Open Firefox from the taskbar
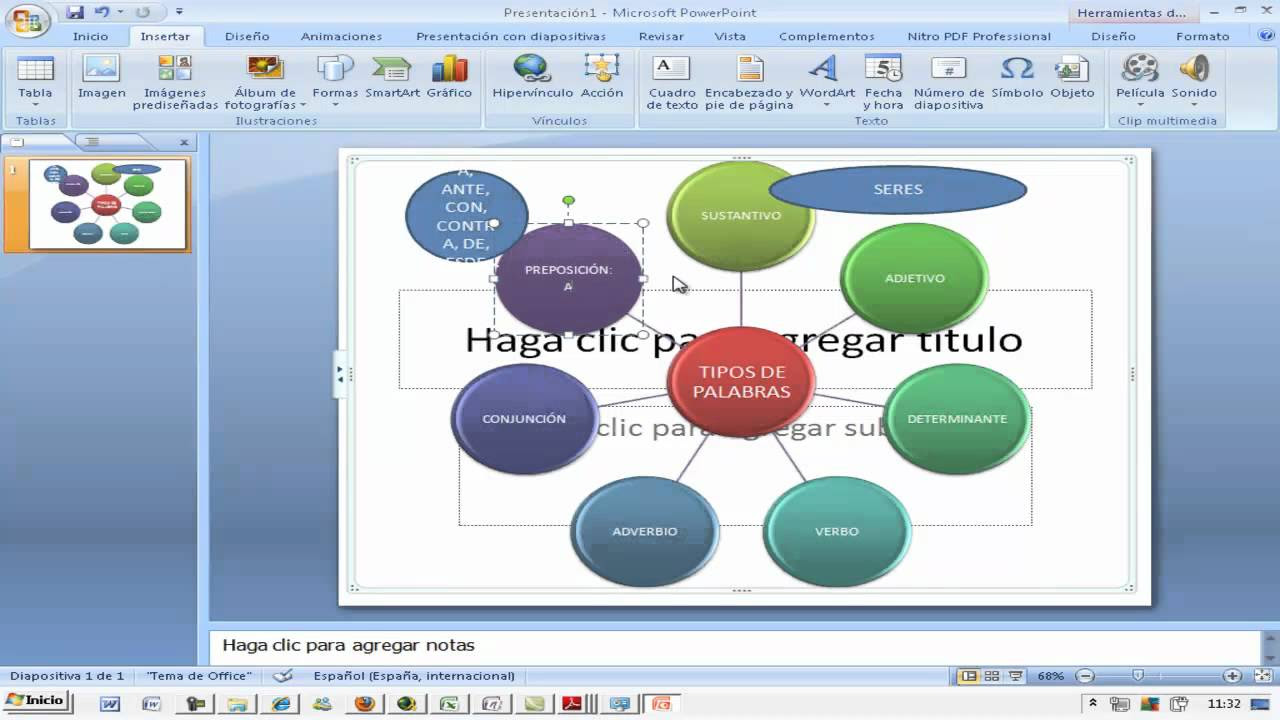This screenshot has height=720, width=1280. click(365, 704)
